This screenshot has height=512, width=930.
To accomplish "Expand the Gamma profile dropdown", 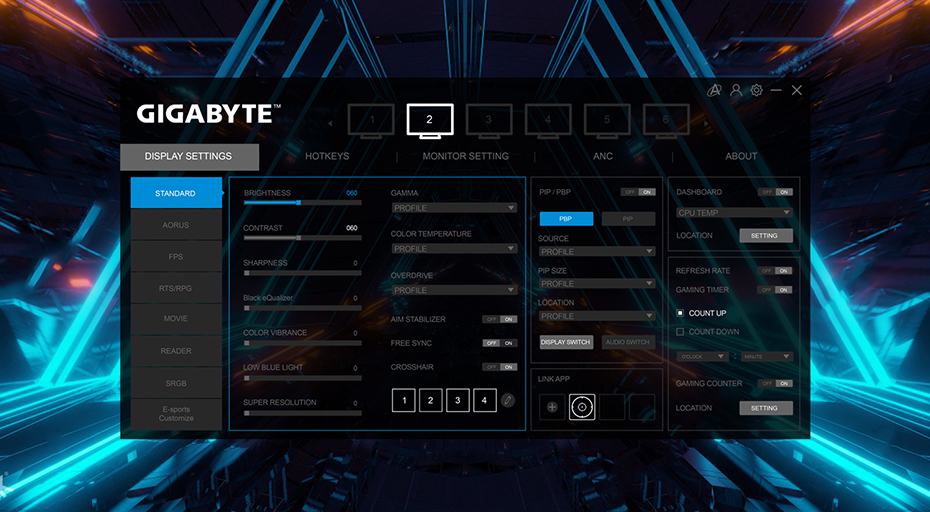I will click(454, 208).
